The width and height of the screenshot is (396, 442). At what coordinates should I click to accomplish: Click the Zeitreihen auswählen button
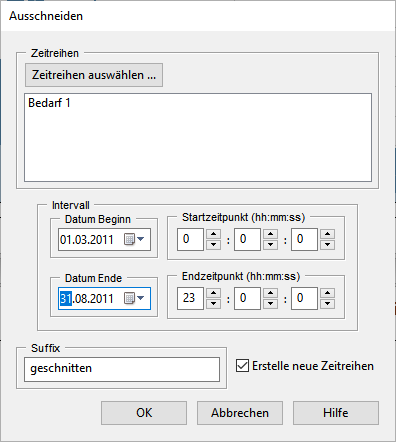(94, 75)
